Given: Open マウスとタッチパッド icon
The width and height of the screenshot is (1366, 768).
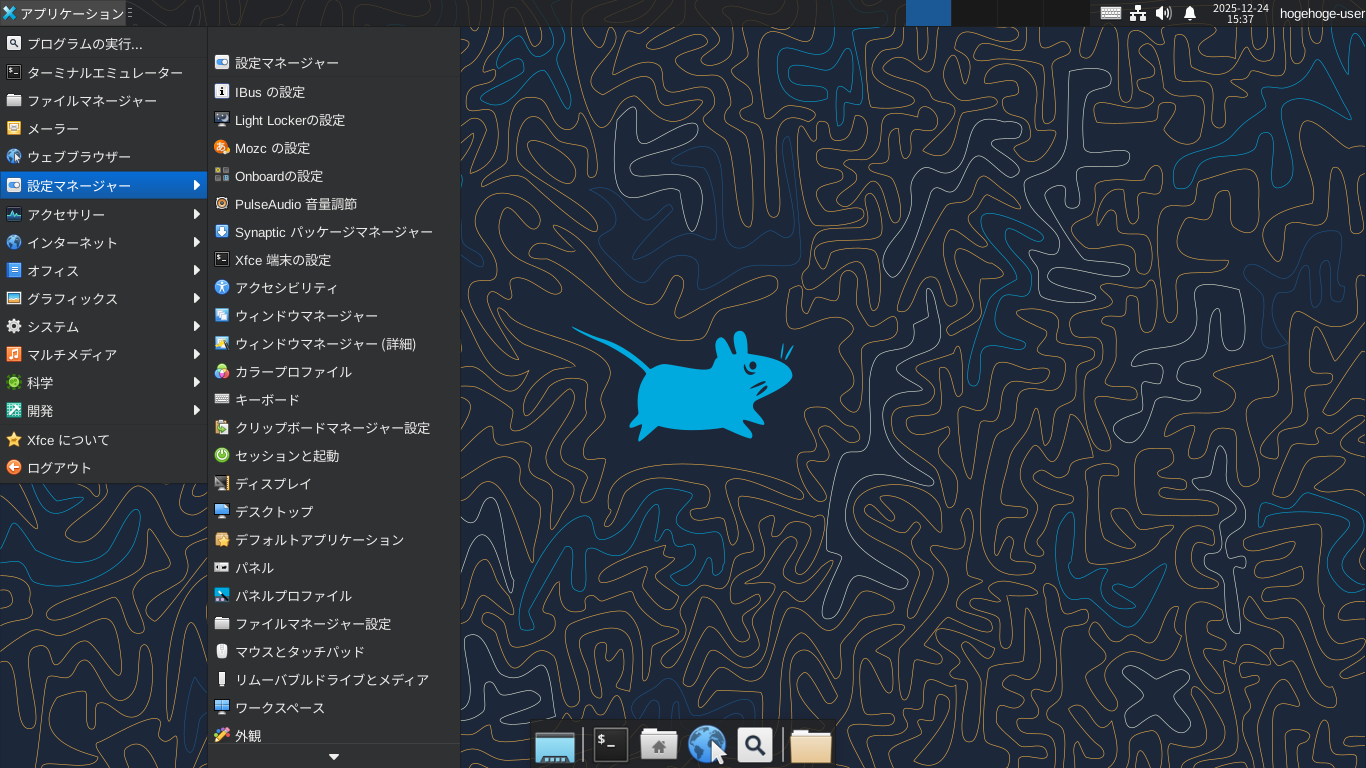Looking at the screenshot, I should click(222, 652).
